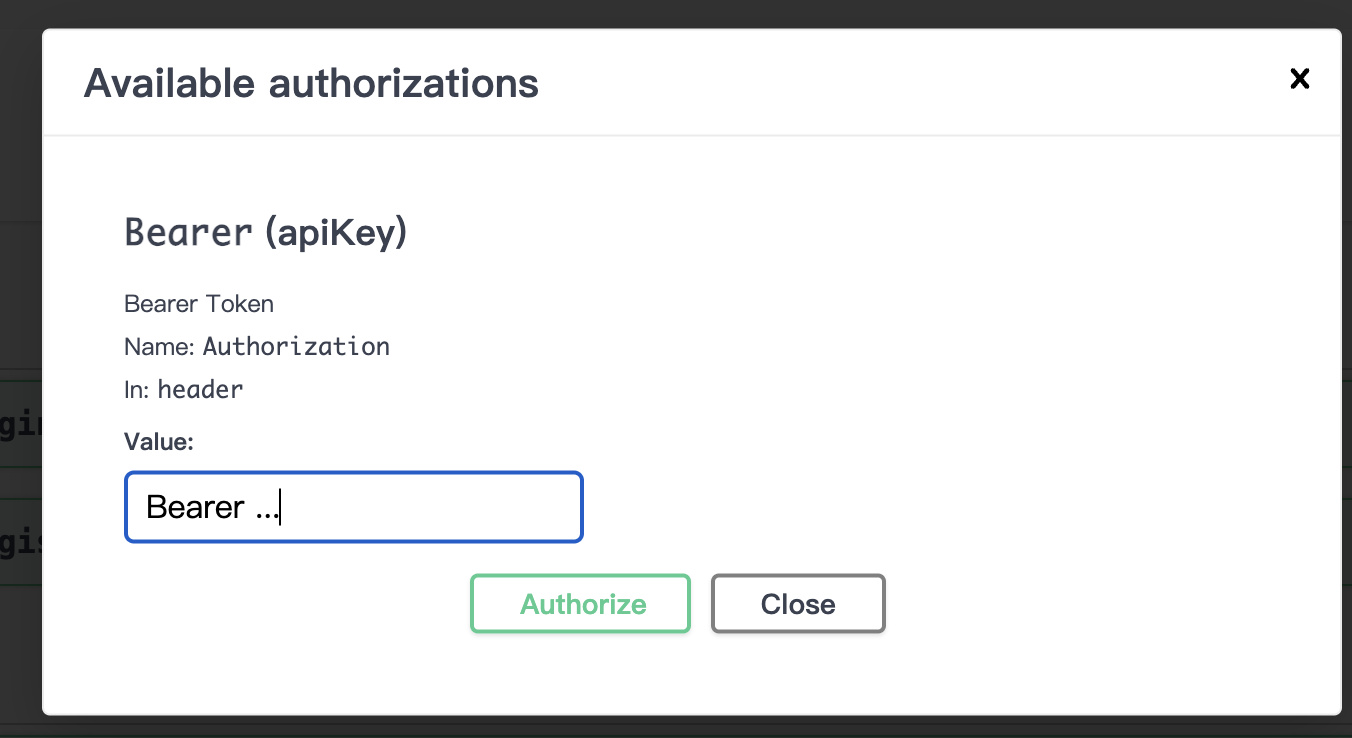Select the "Available authorizations" dialog title

click(x=311, y=82)
